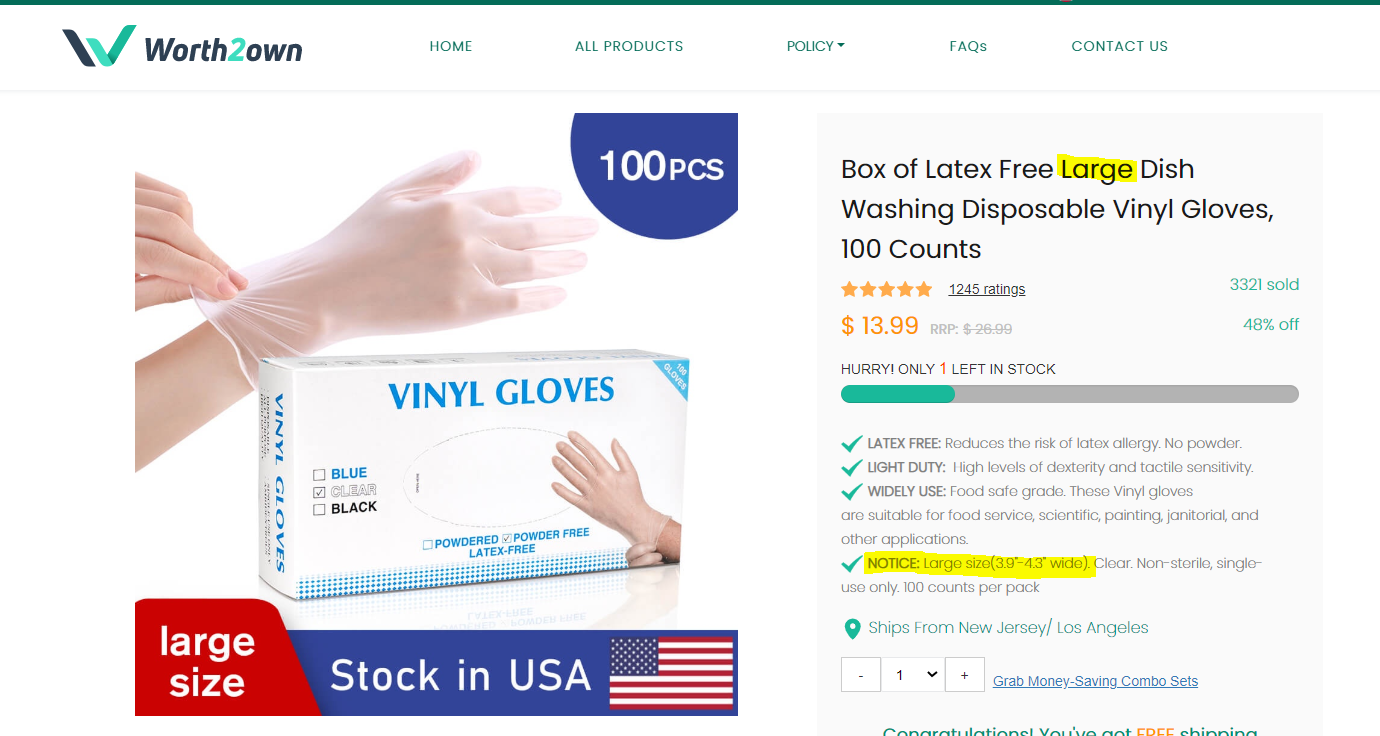Expand the POLICY dropdown menu

(815, 46)
